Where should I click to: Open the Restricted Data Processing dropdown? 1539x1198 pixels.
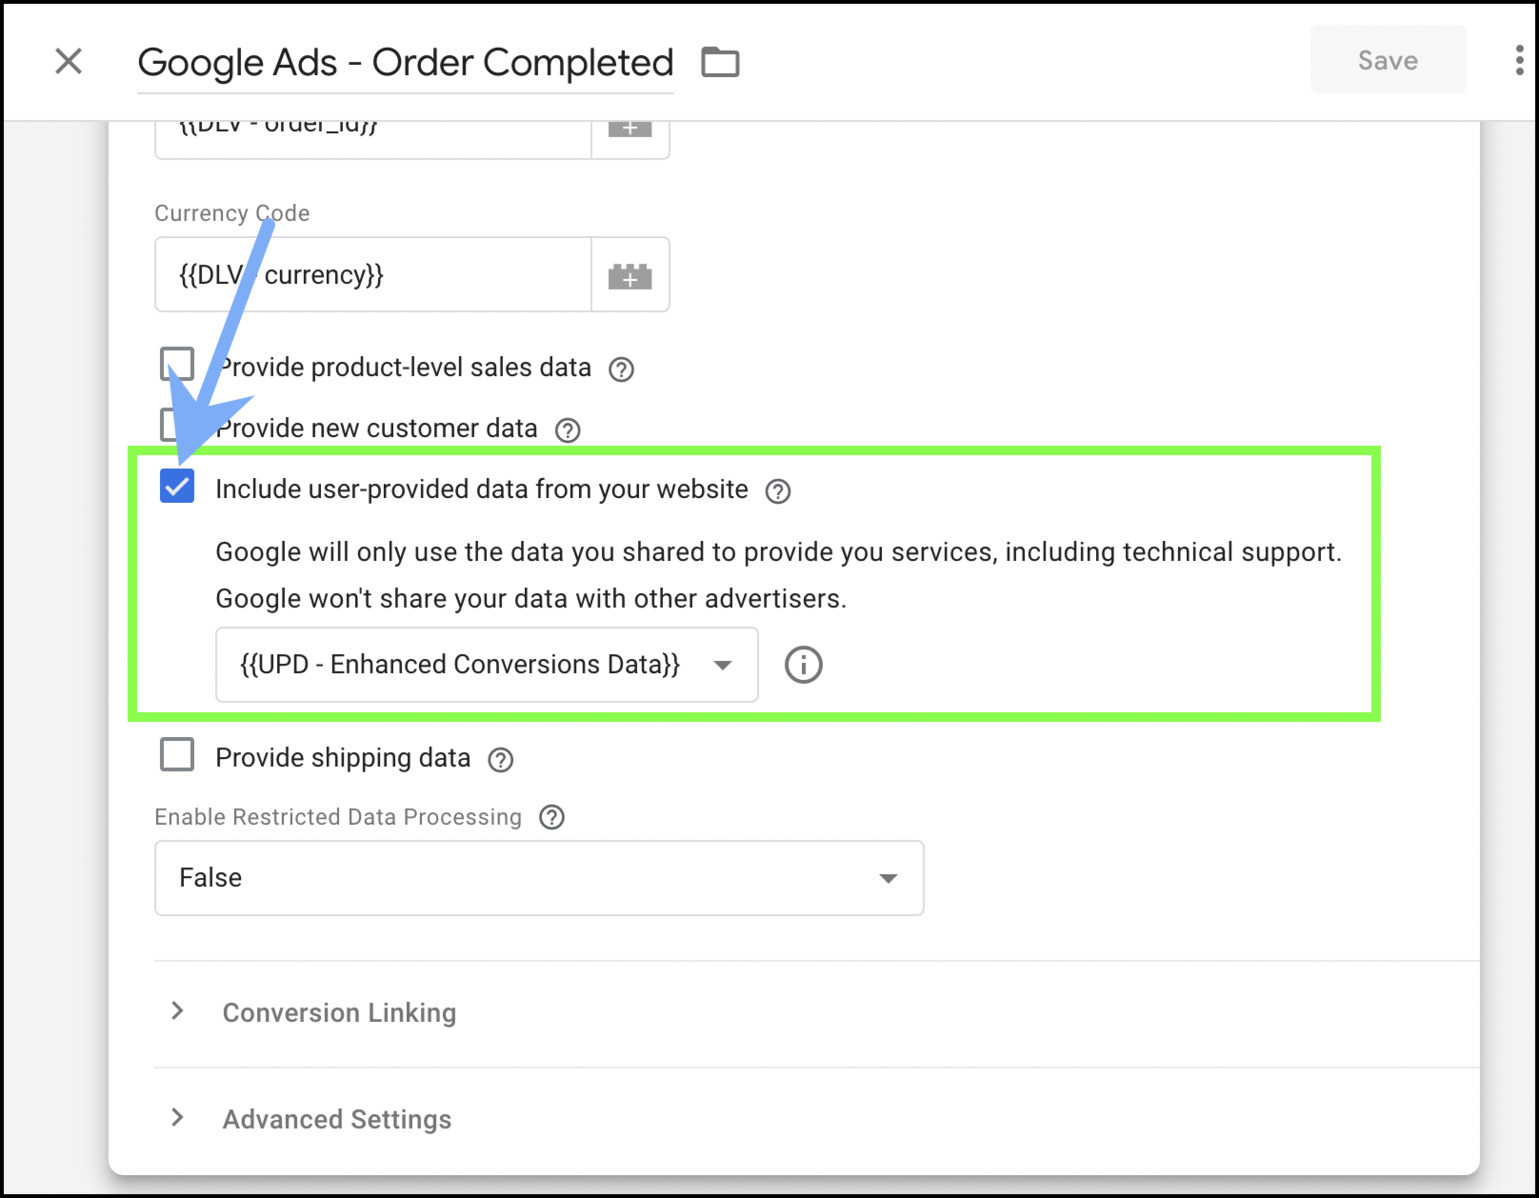pos(885,877)
